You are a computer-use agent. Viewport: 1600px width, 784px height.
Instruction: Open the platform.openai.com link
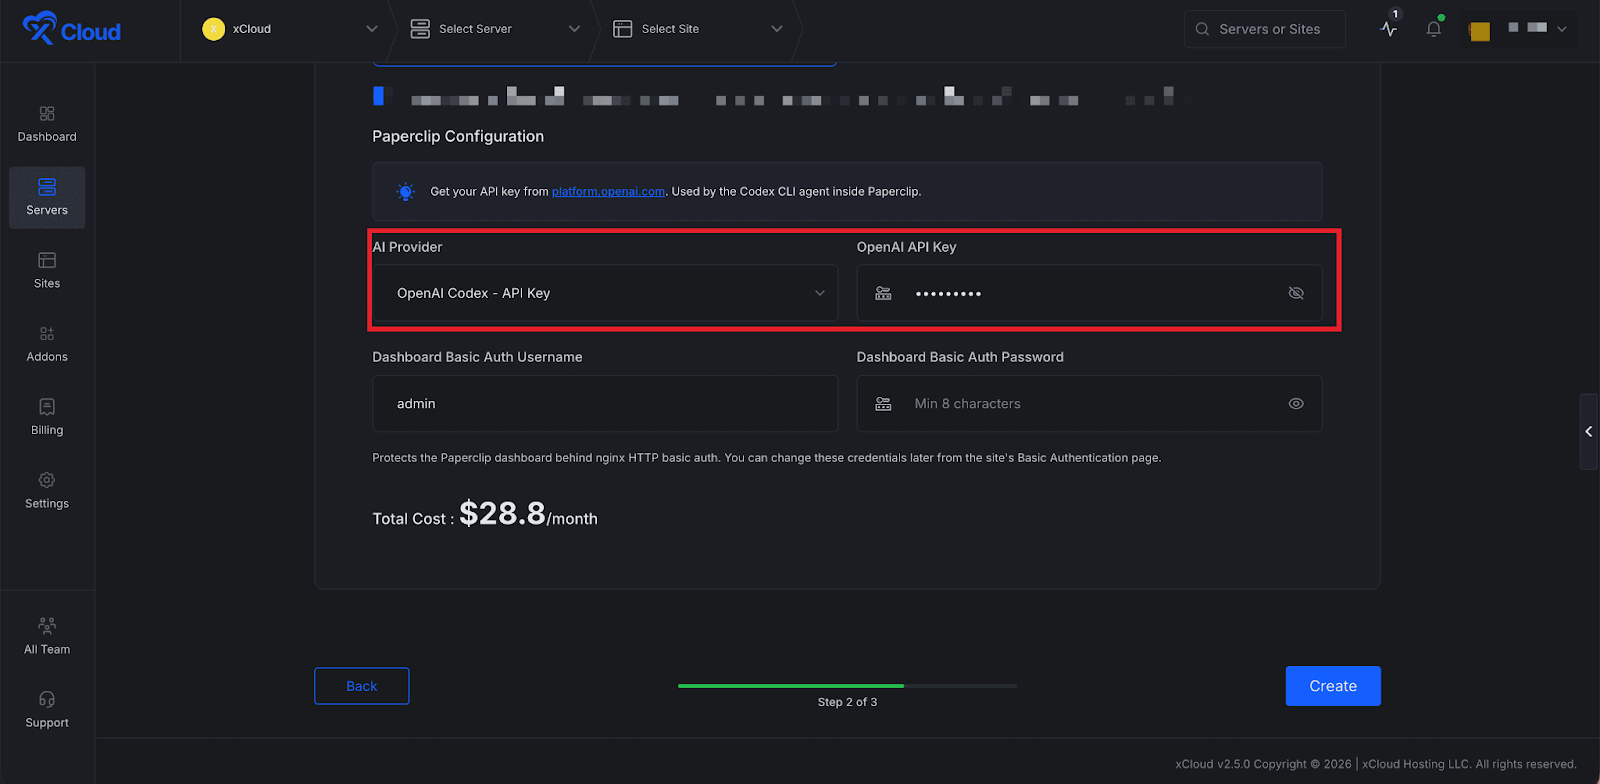(x=608, y=192)
